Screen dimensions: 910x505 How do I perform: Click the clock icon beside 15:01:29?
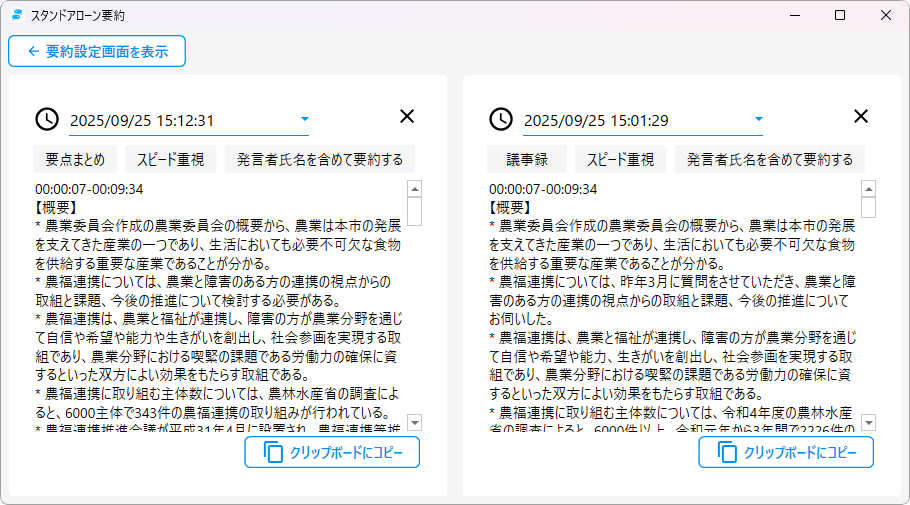pos(501,119)
